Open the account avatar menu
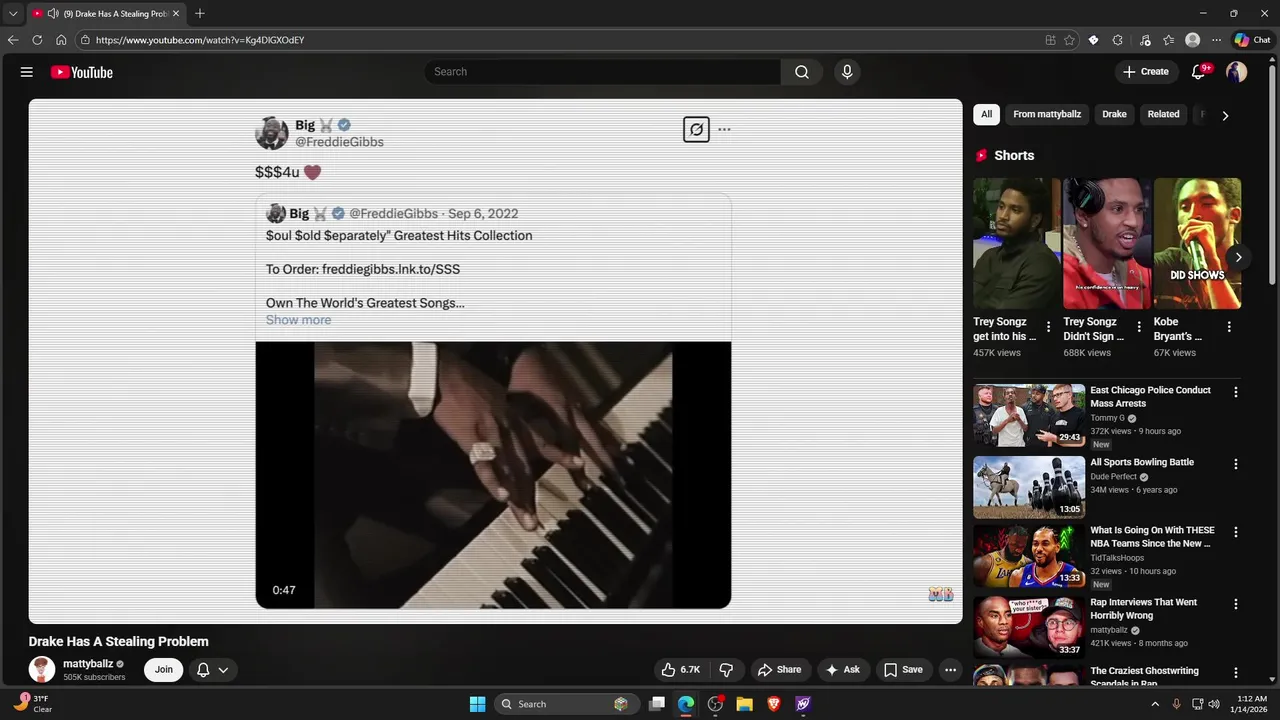Screen dimensions: 1280x720 [1236, 72]
